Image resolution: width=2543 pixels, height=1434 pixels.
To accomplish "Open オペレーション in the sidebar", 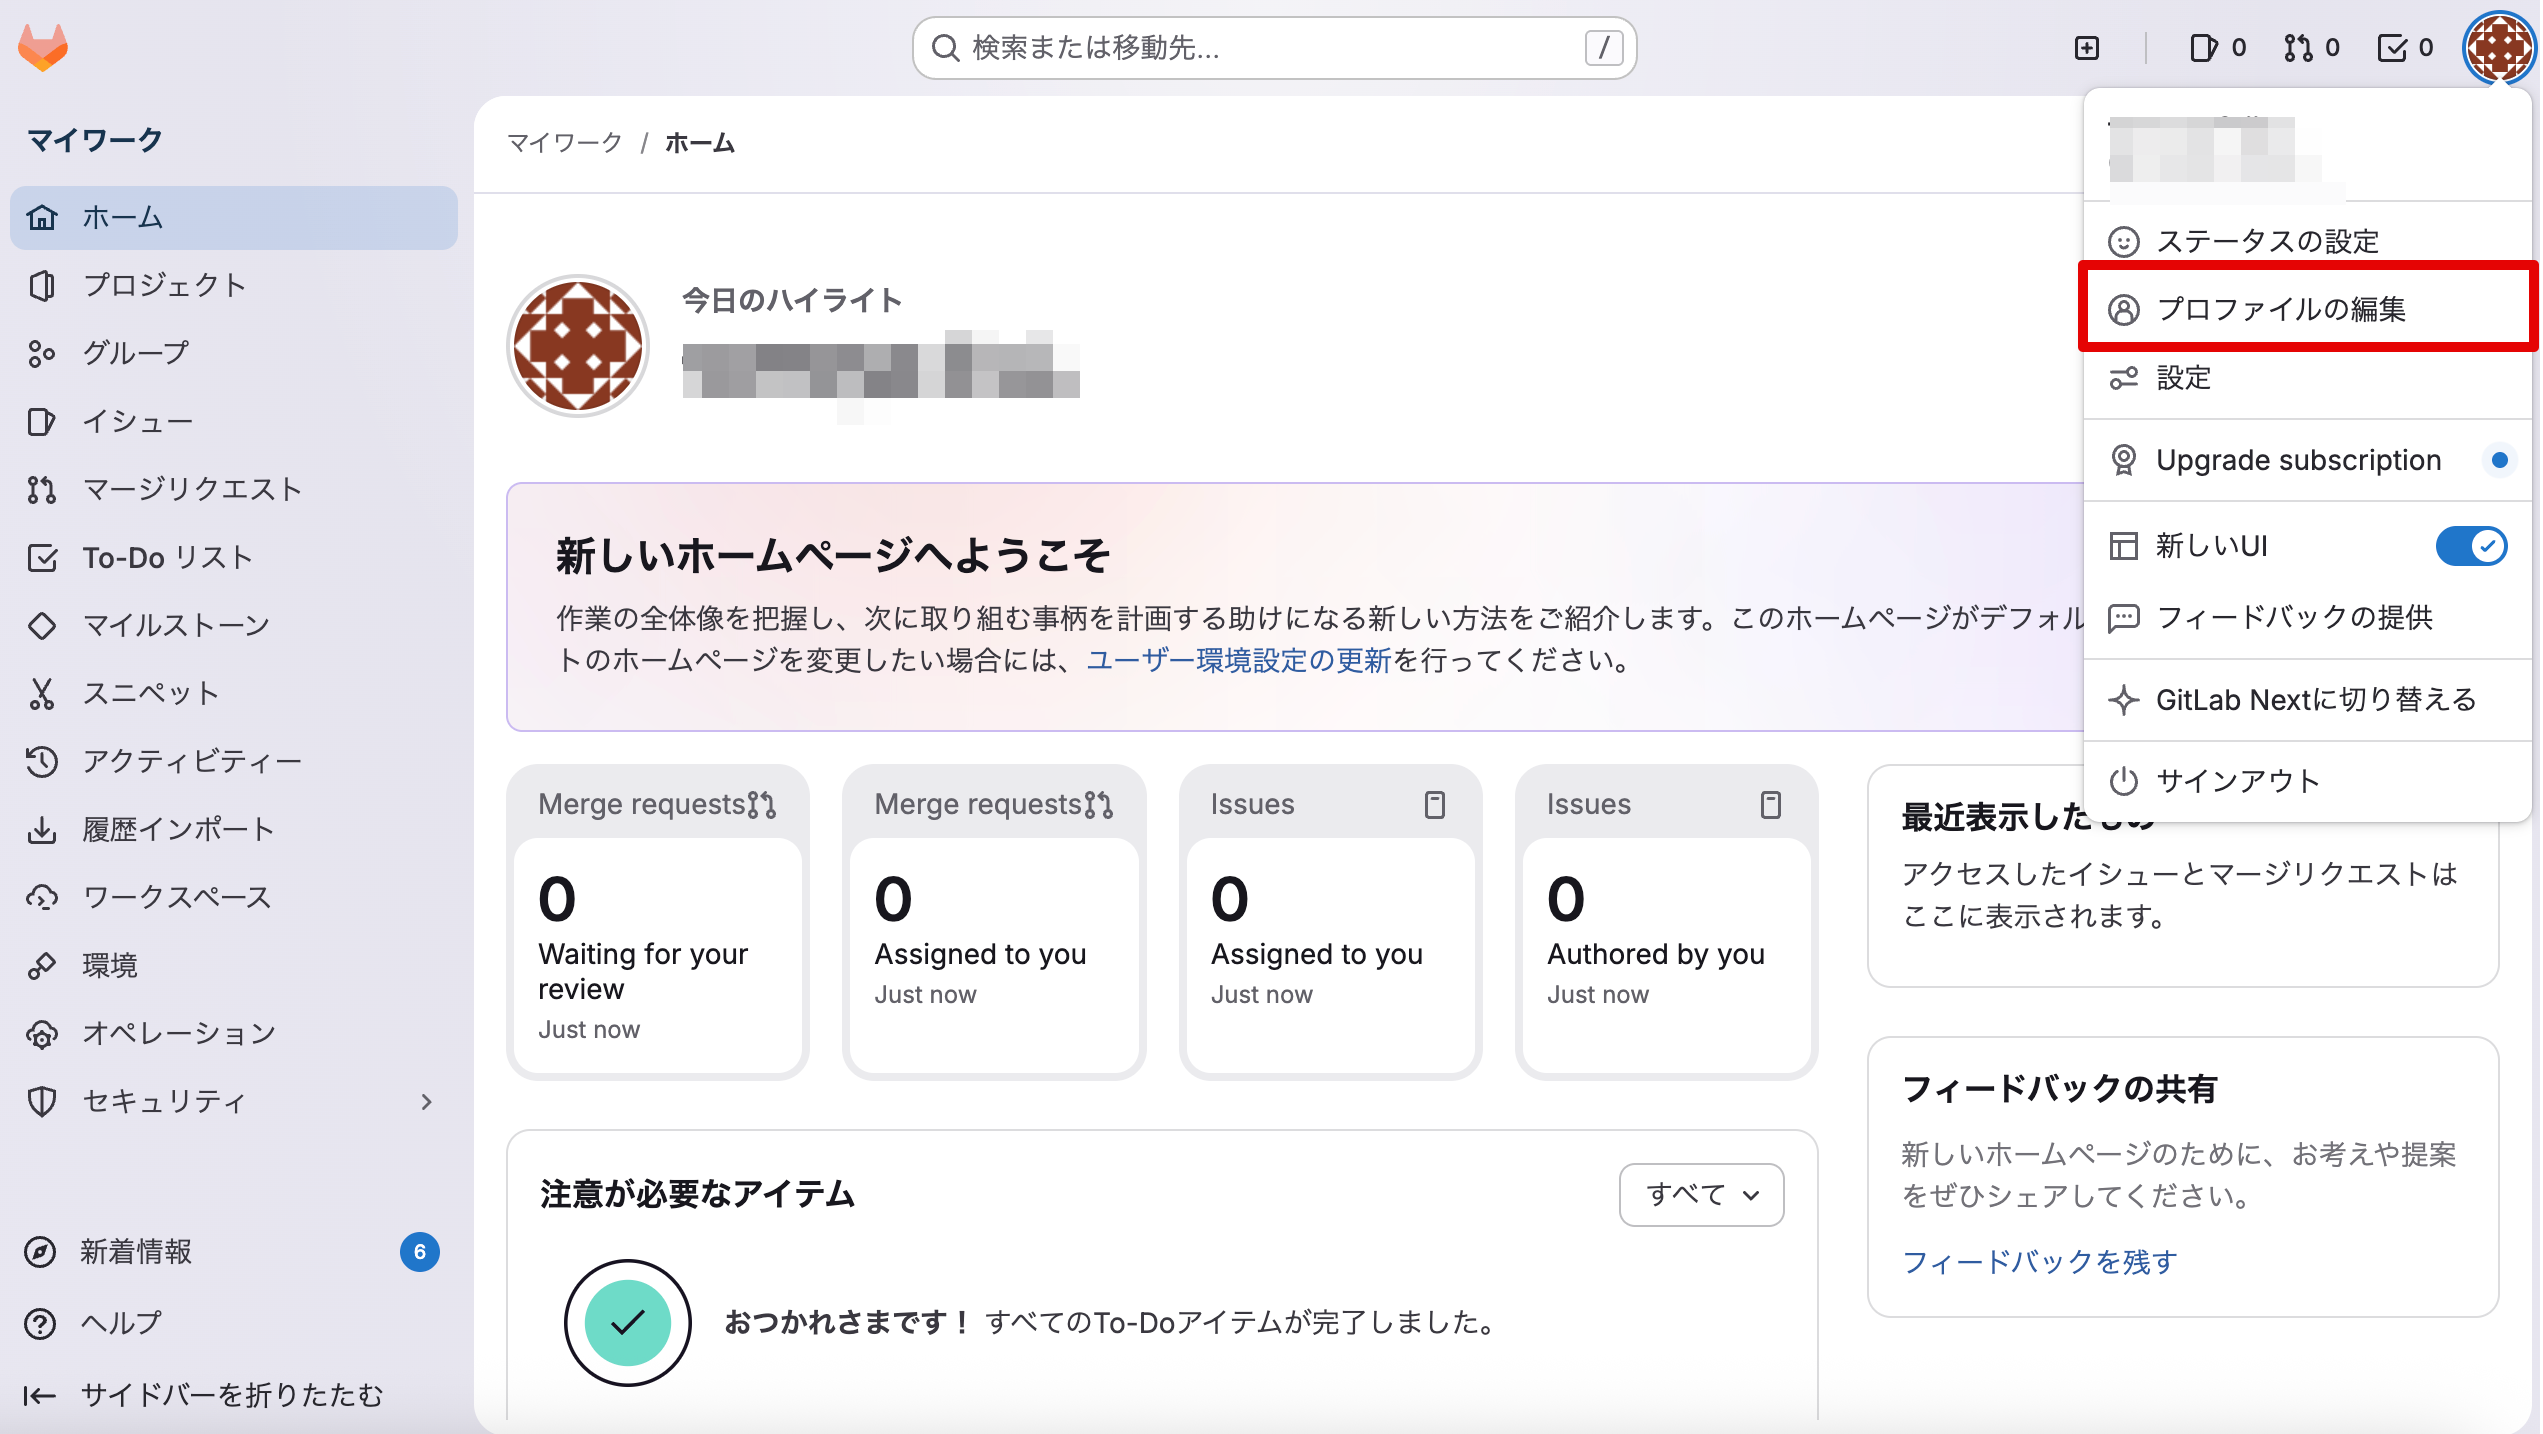I will 178,1033.
